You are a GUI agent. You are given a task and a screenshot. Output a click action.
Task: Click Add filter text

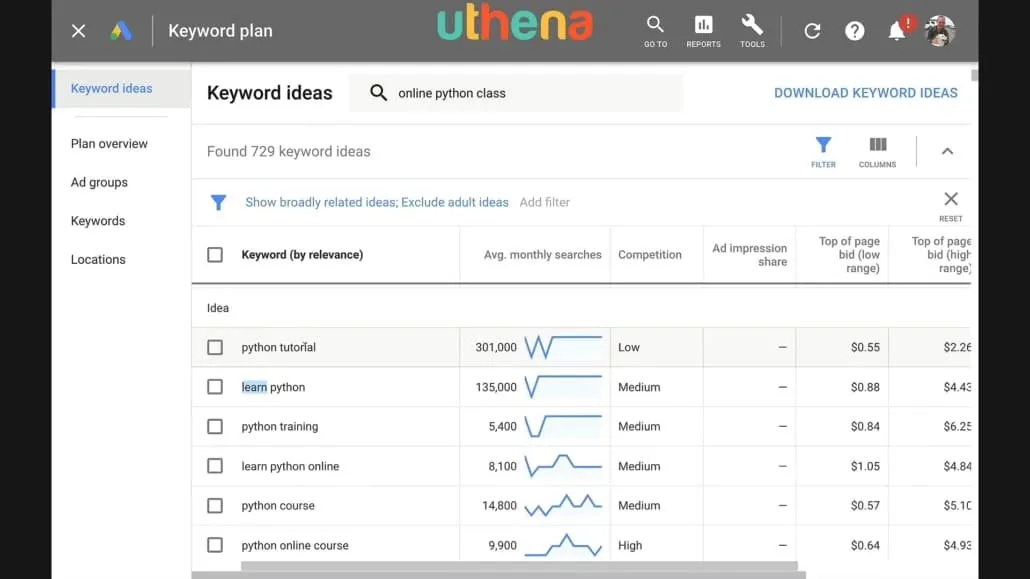tap(545, 202)
